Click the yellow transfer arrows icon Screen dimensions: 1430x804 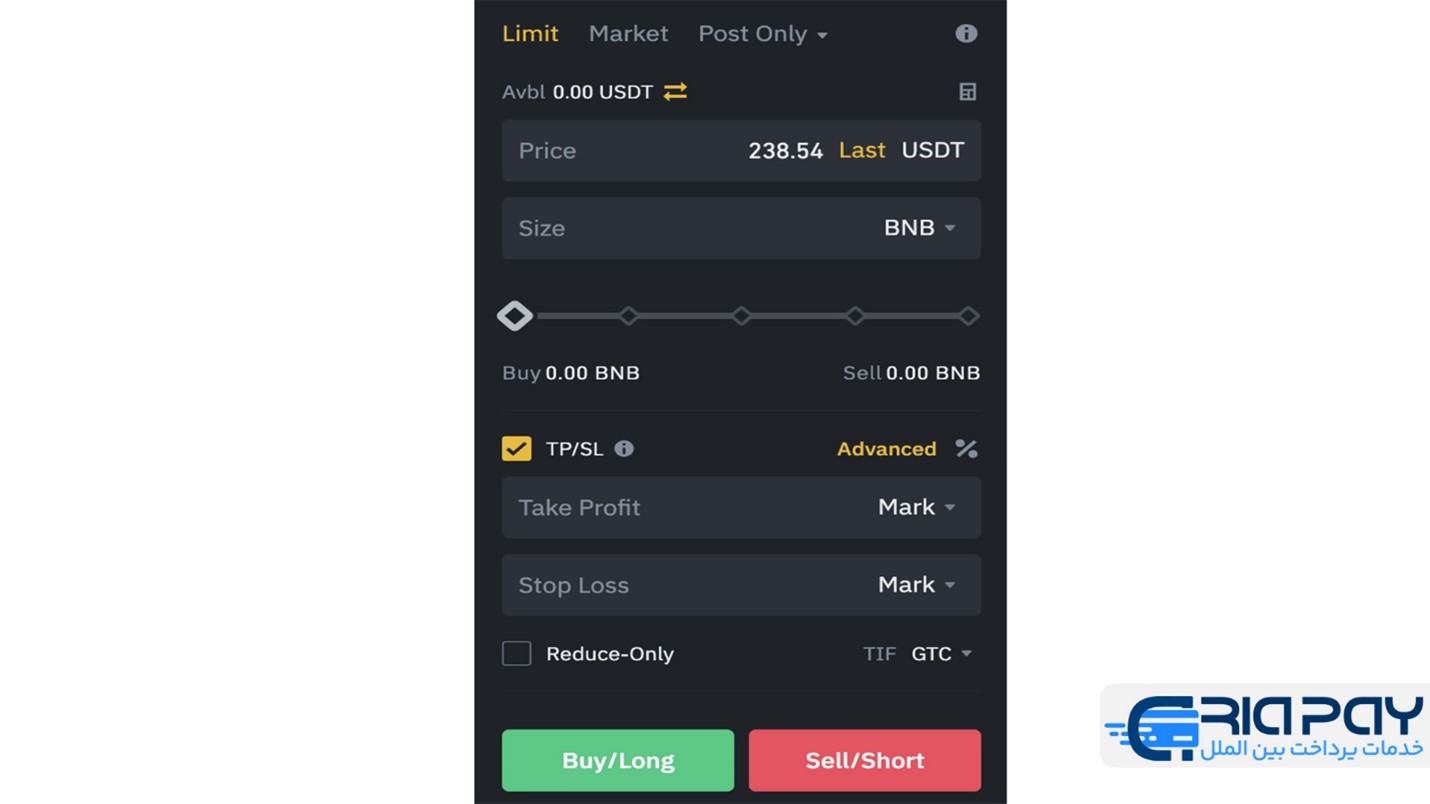[x=675, y=91]
